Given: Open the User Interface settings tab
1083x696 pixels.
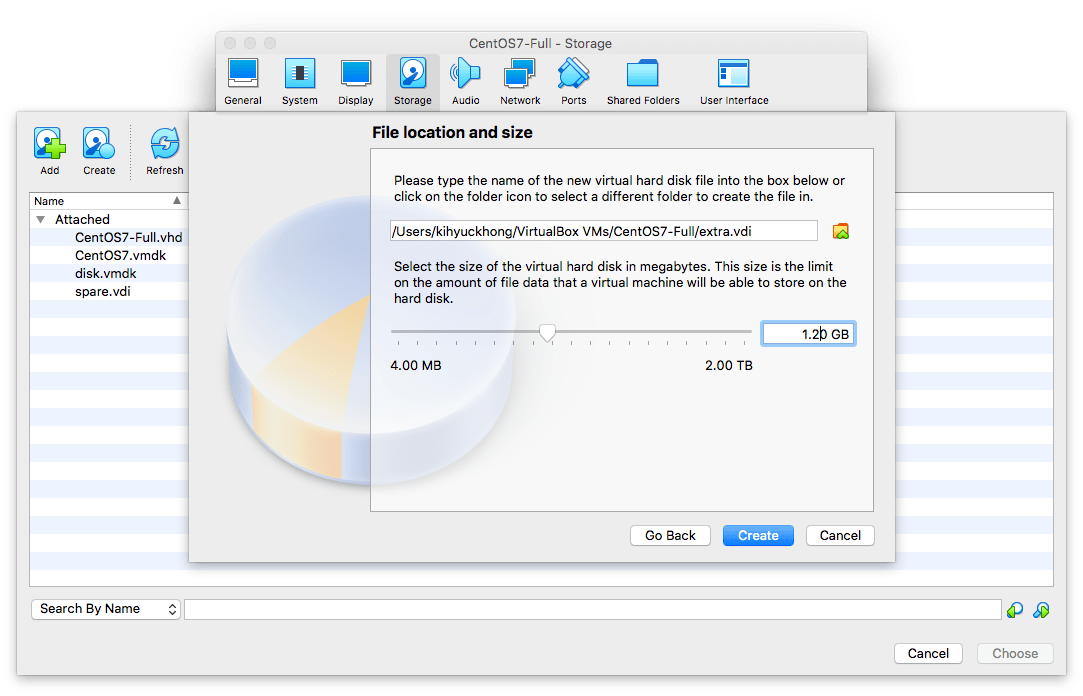Looking at the screenshot, I should [734, 82].
